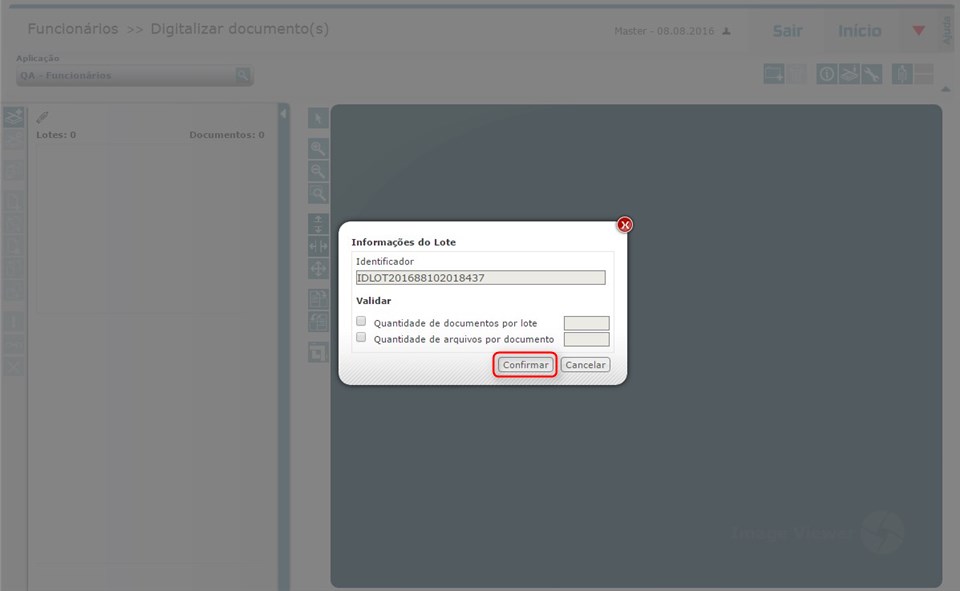
Task: Click the fit-to-width icon in the viewer toolbar
Action: (x=317, y=246)
